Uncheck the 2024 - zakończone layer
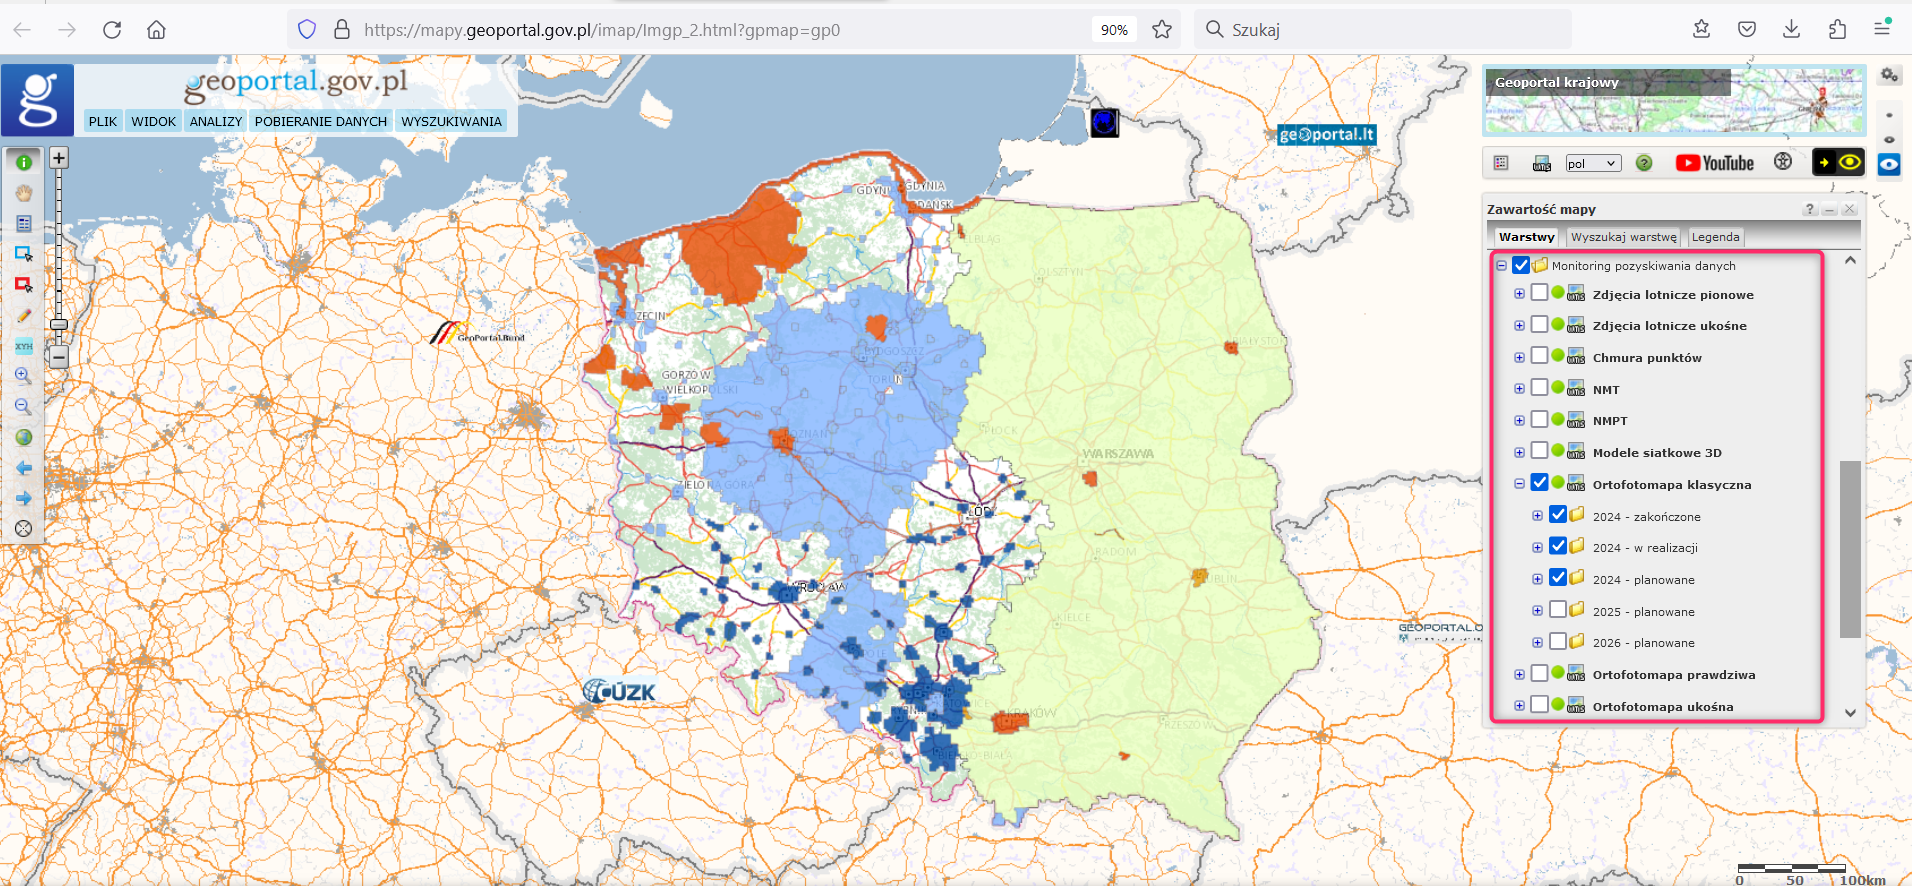Screen dimensions: 1912x886 [1558, 515]
